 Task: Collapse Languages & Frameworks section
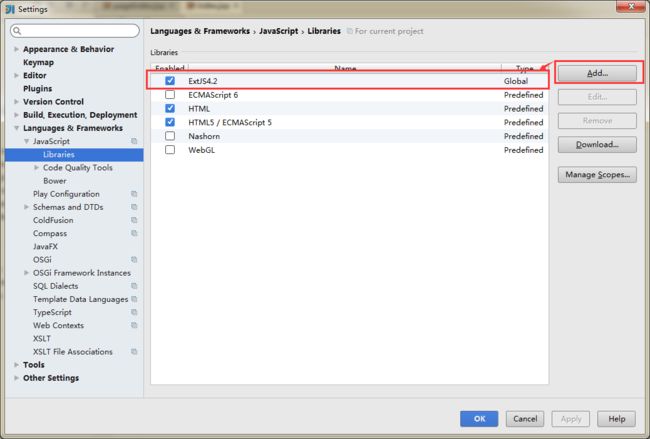[x=17, y=128]
